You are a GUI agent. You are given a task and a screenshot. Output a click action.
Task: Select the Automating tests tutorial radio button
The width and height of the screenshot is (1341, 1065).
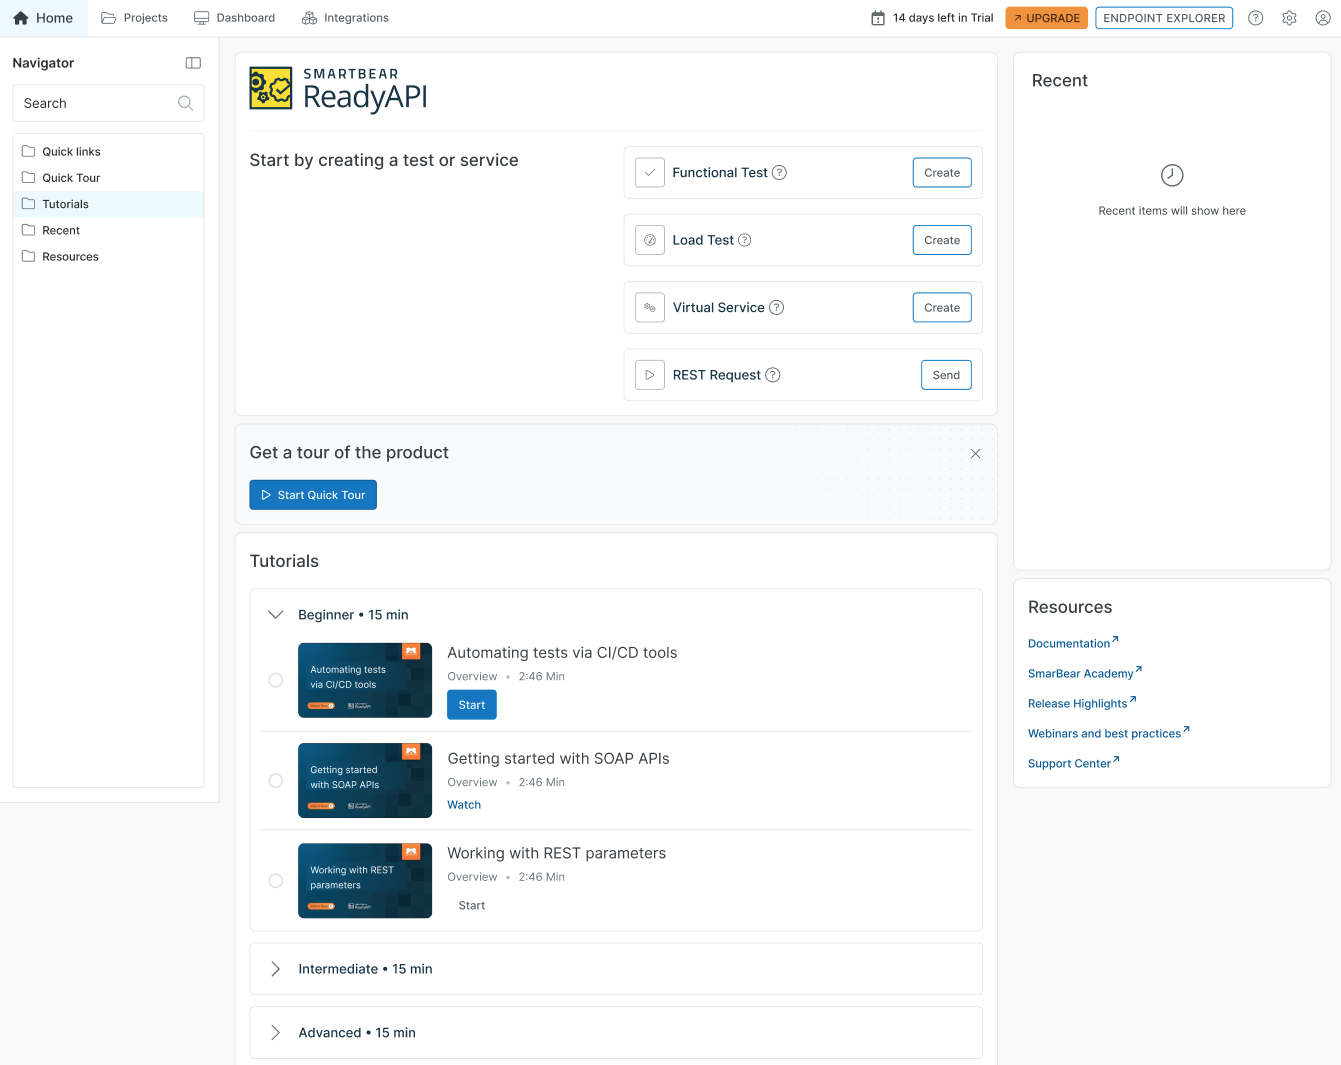pos(276,680)
